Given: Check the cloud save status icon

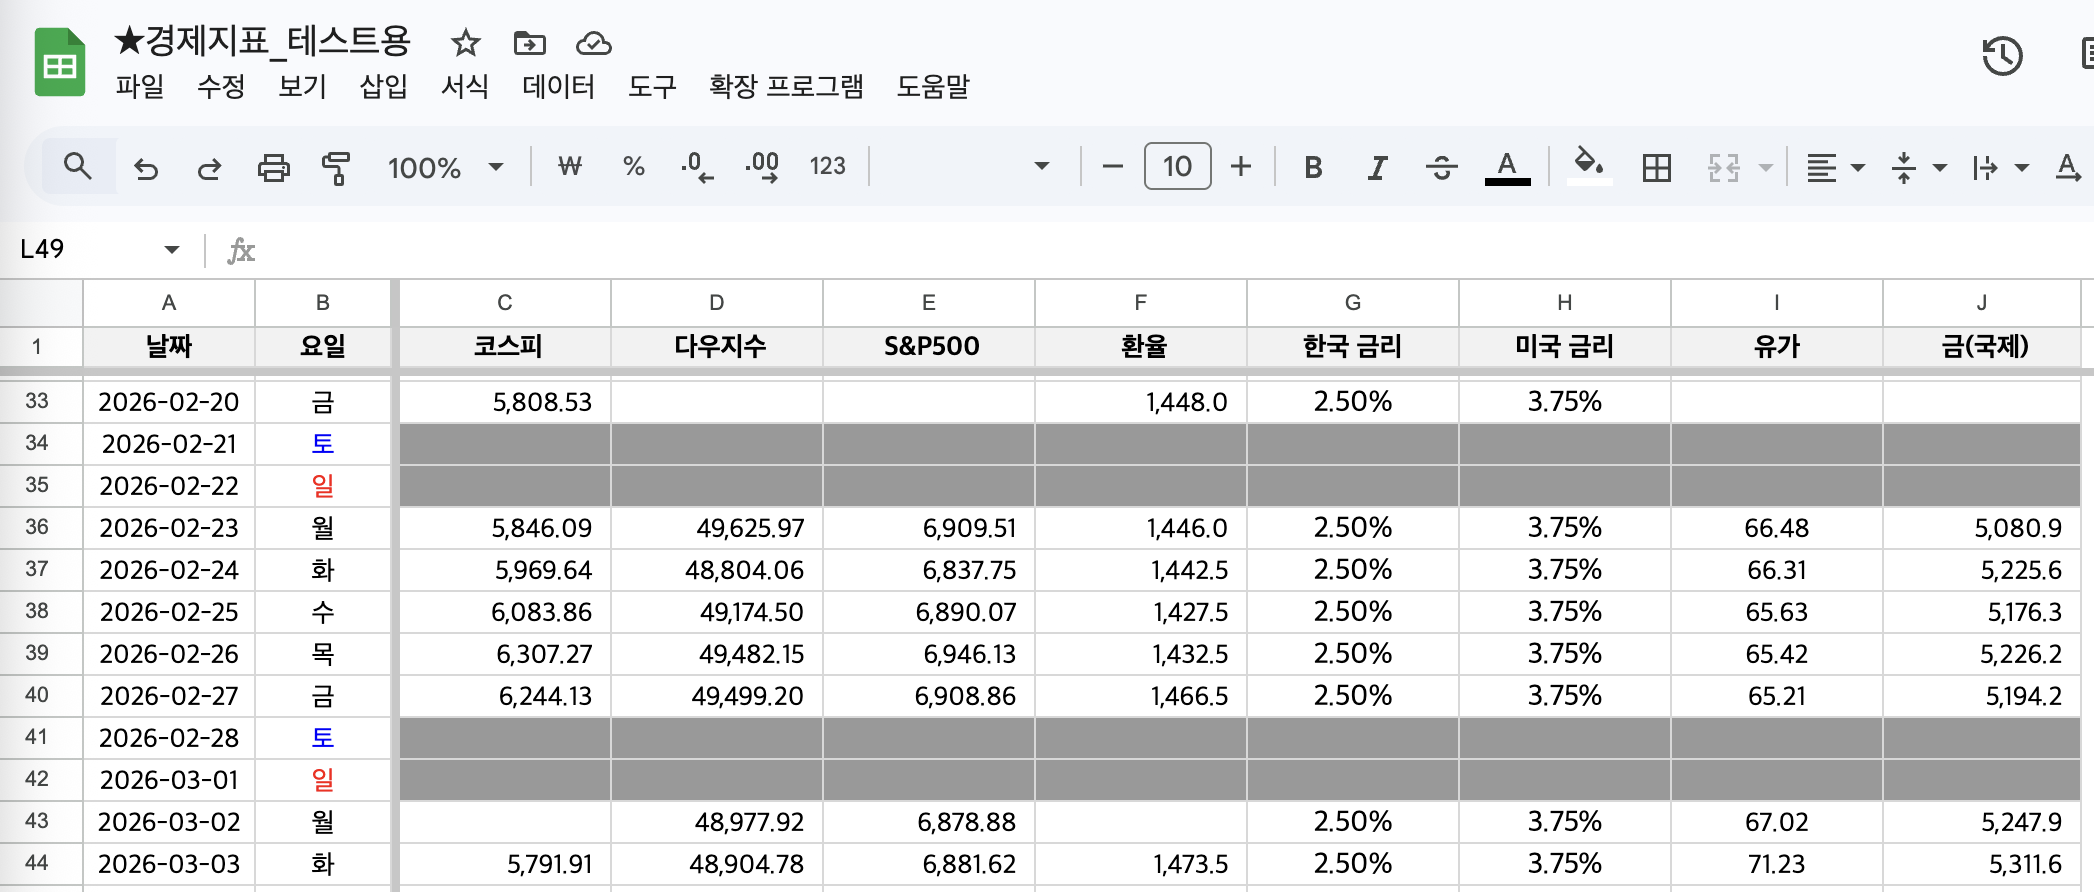Looking at the screenshot, I should coord(594,43).
